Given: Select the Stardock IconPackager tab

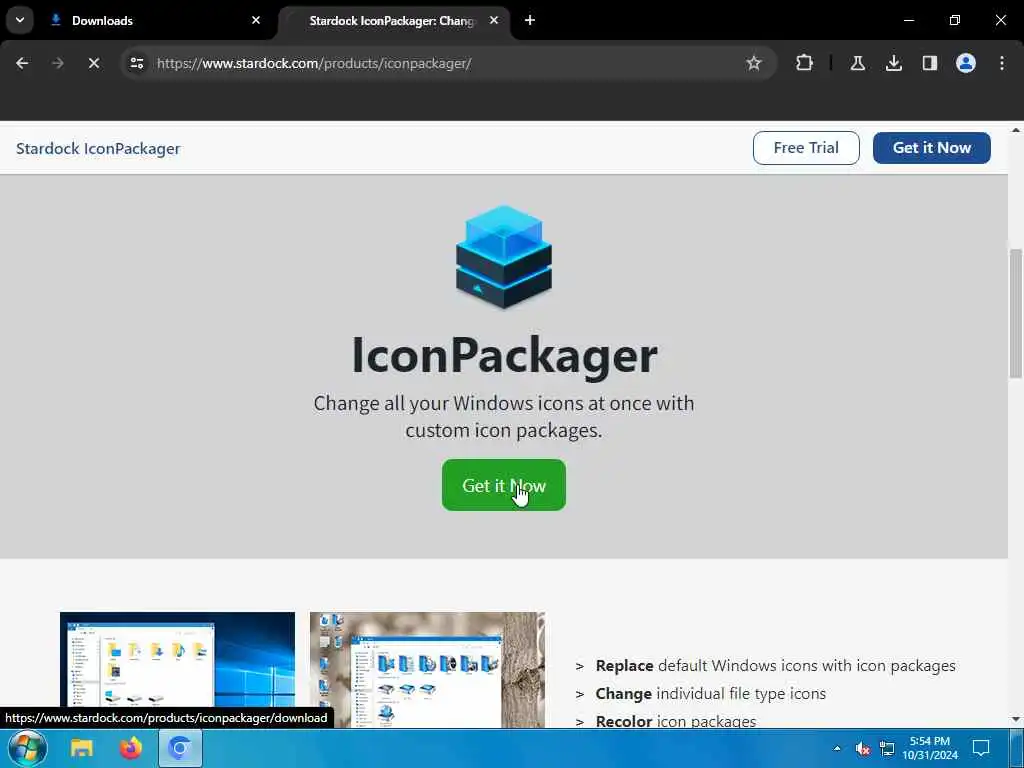Looking at the screenshot, I should [x=392, y=20].
